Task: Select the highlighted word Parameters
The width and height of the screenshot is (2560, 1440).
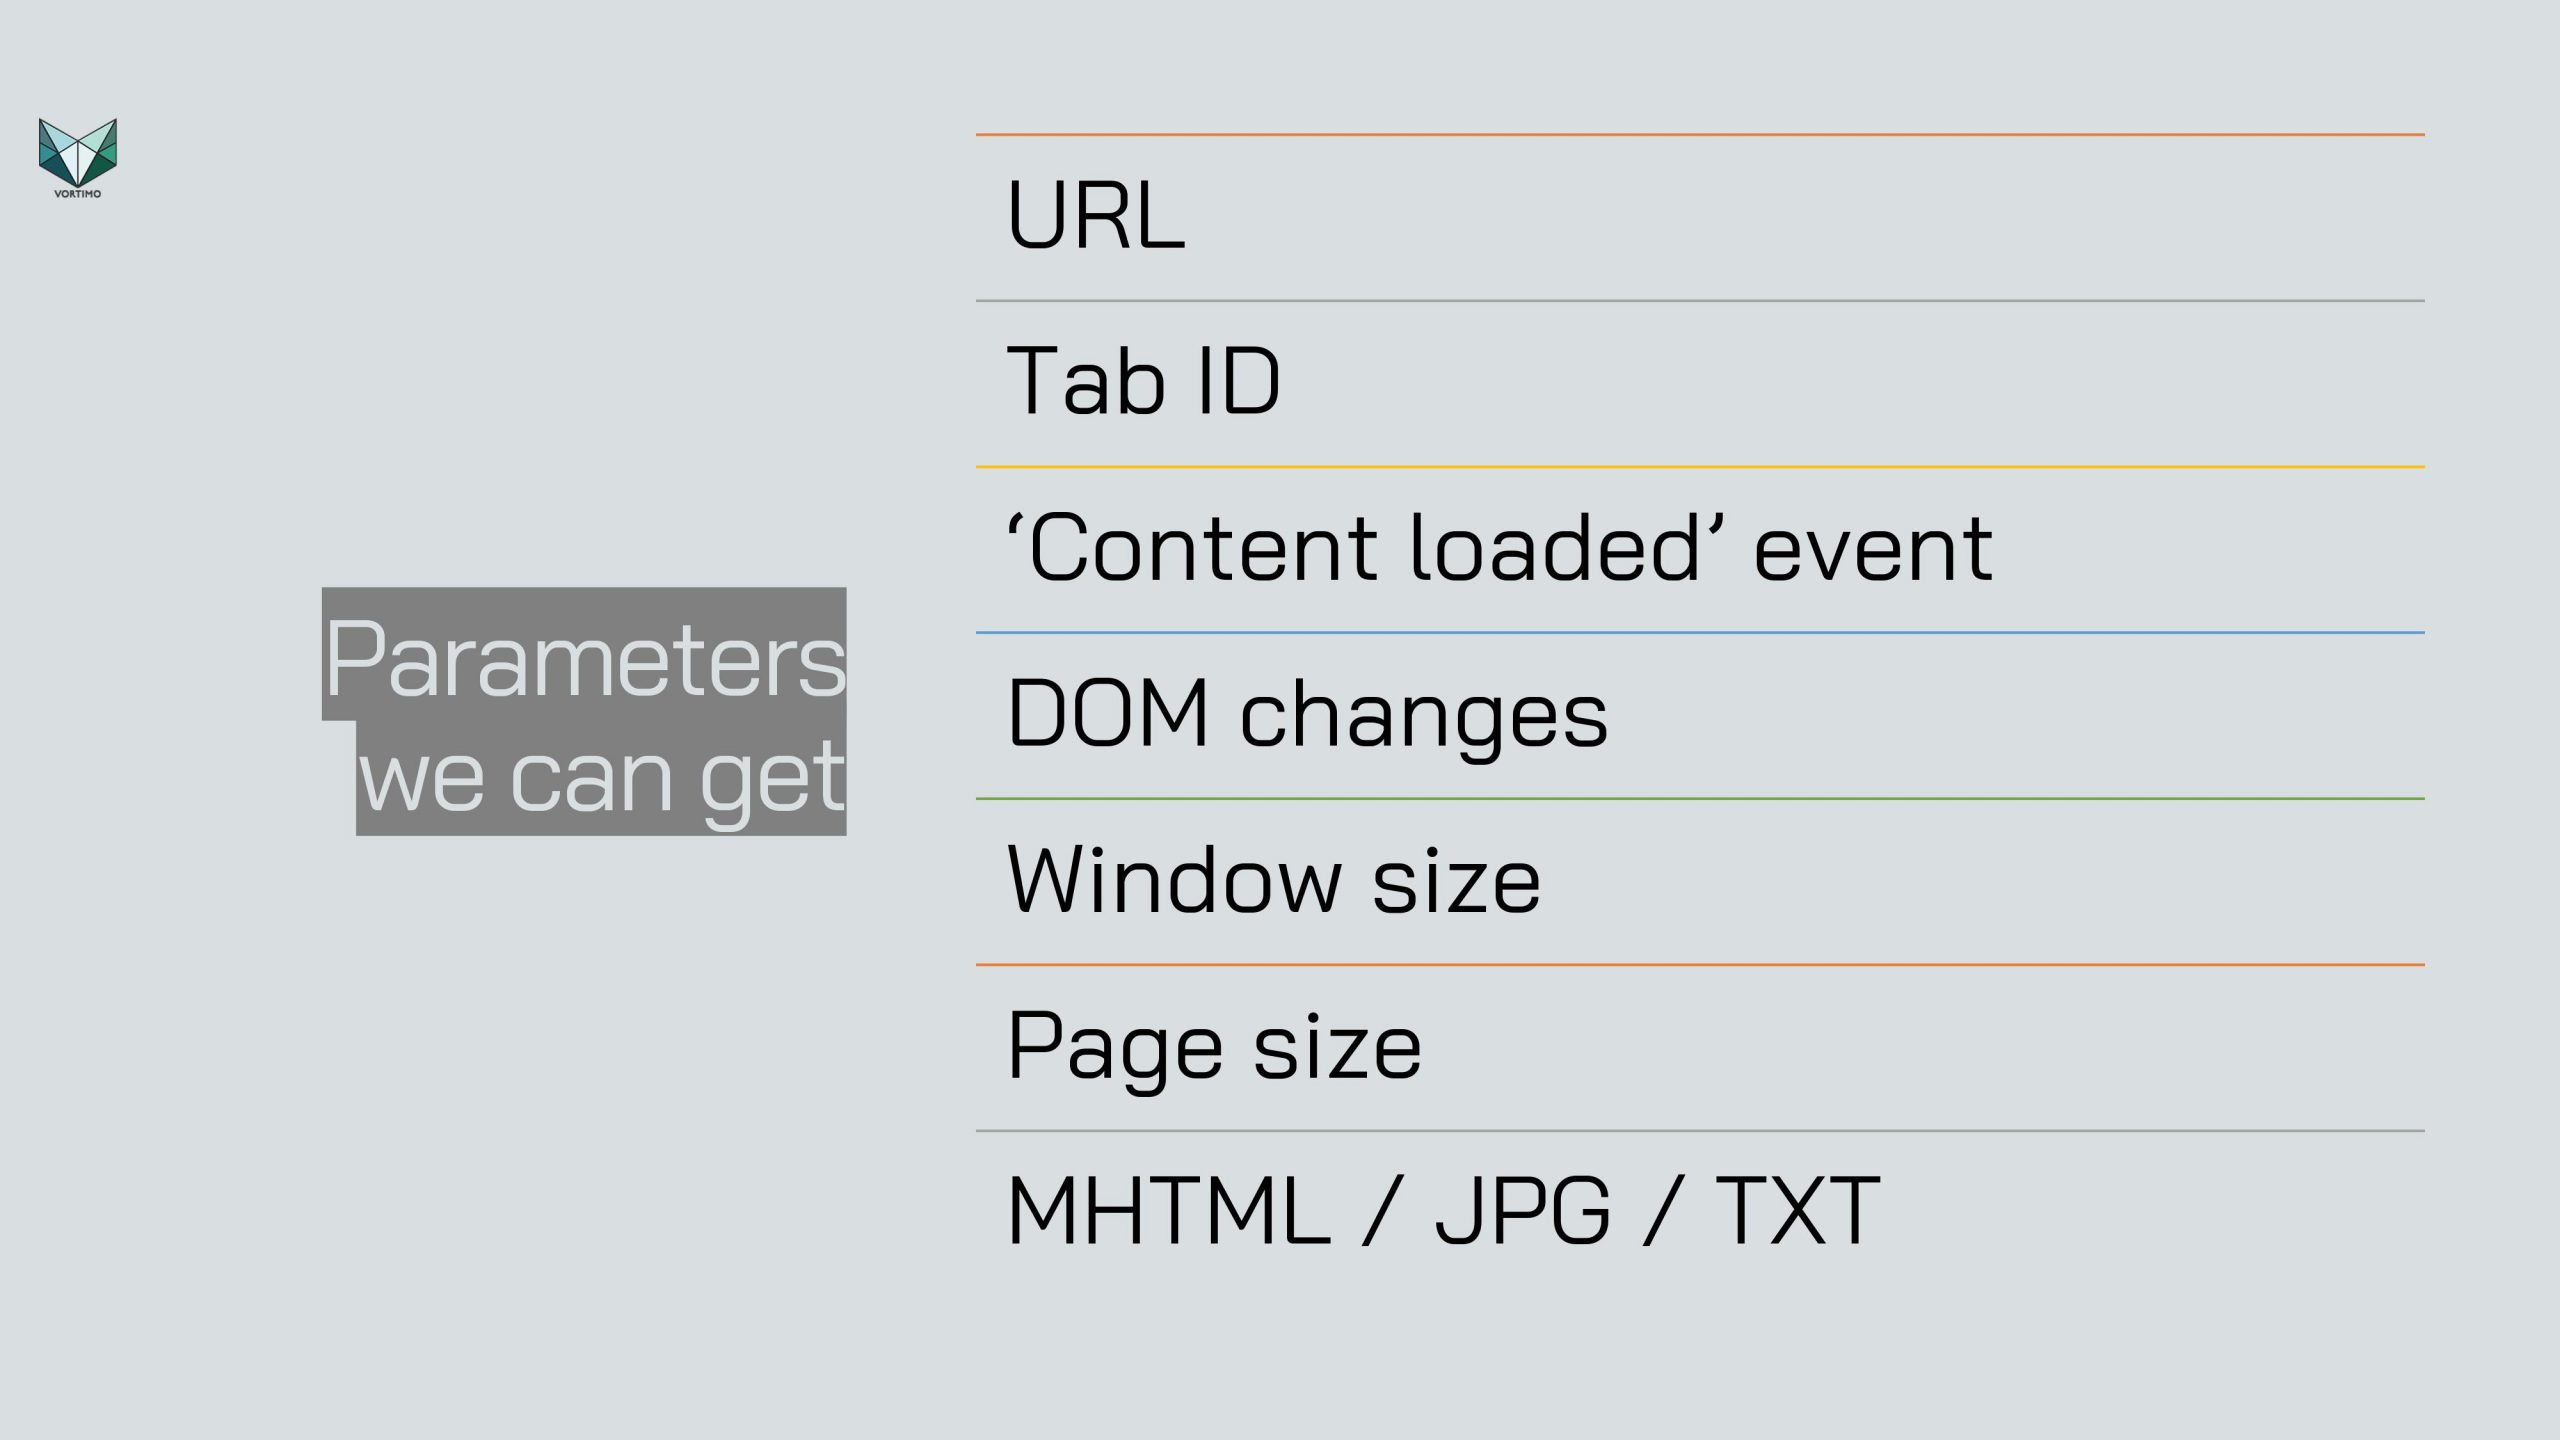Action: coord(585,658)
